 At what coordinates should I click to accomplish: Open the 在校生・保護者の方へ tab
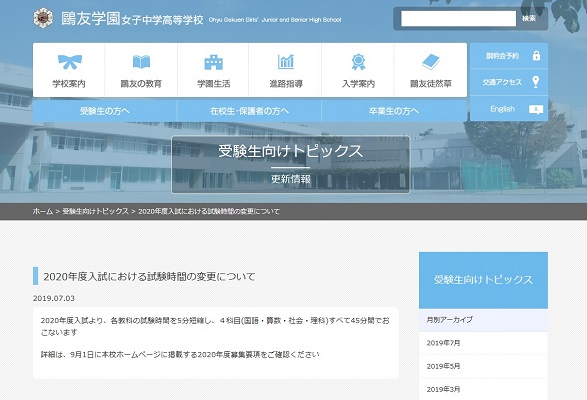pos(249,111)
